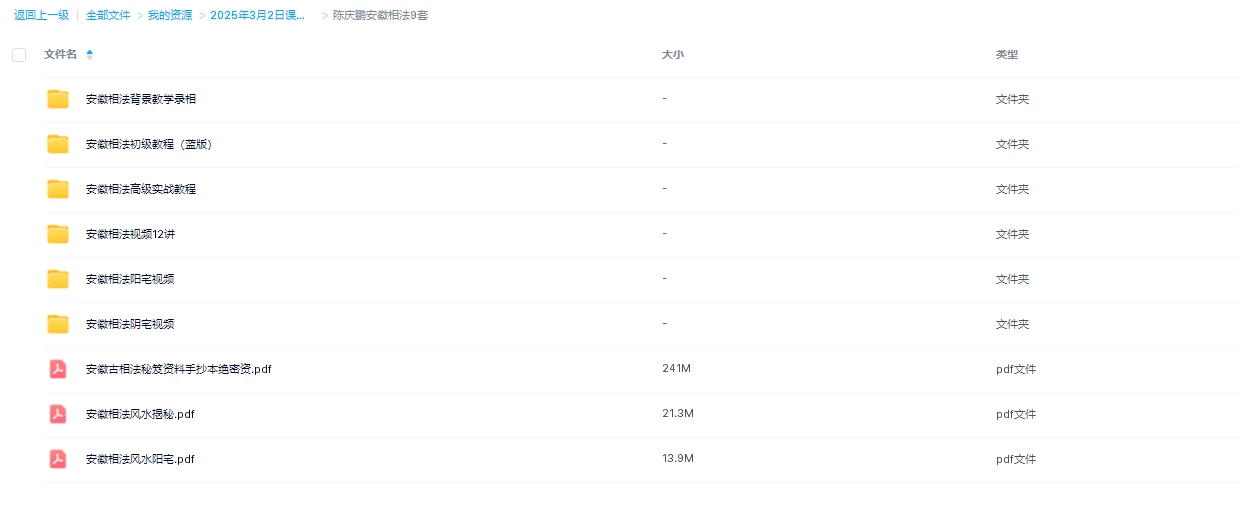Open the 安徽相法视频12讲 folder name
Image resolution: width=1238 pixels, height=506 pixels.
(130, 234)
